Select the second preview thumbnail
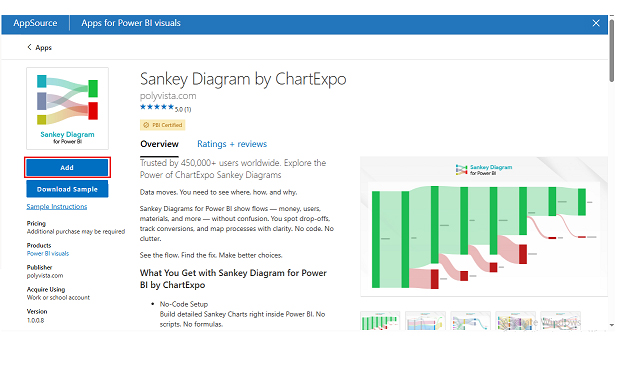The width and height of the screenshot is (617, 372). [425, 321]
